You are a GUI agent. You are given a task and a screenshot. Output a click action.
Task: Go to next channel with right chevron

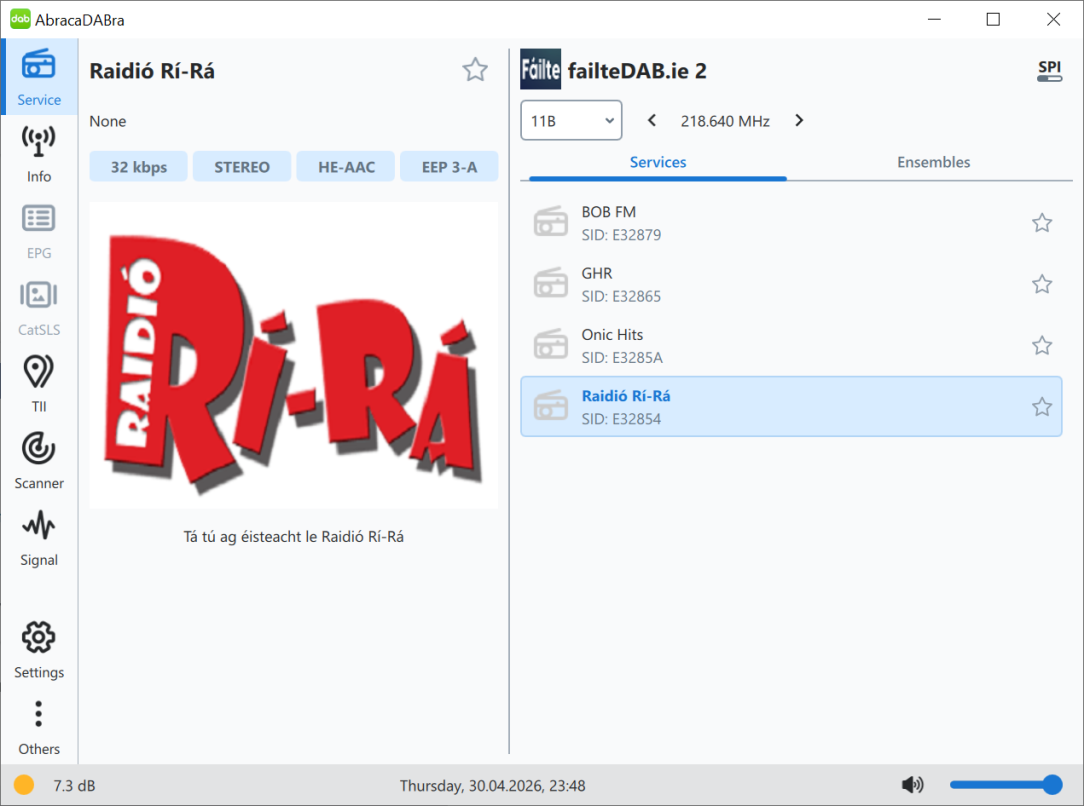(x=799, y=120)
